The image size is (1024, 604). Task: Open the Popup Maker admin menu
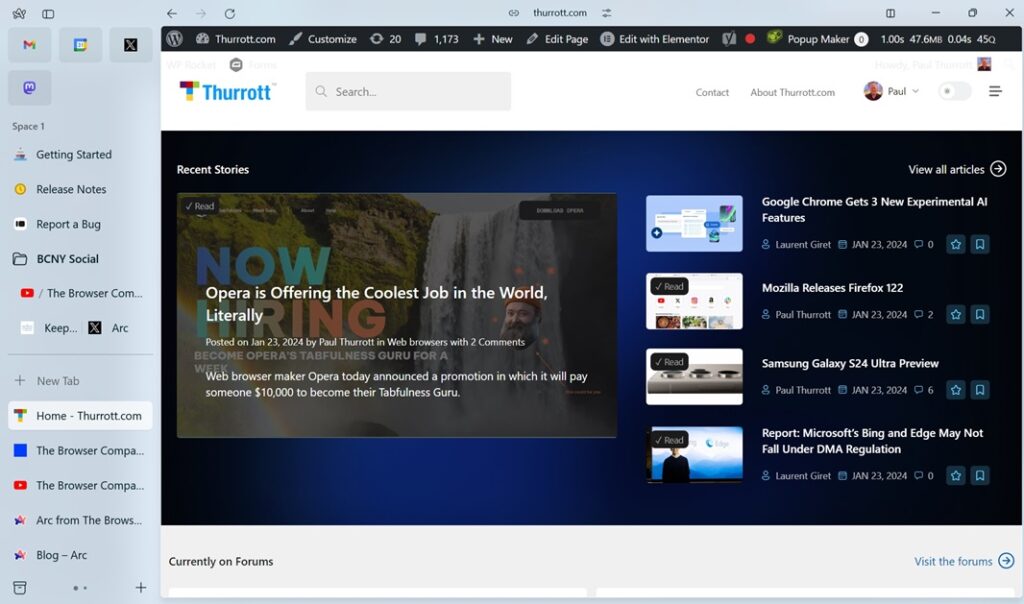pyautogui.click(x=817, y=39)
